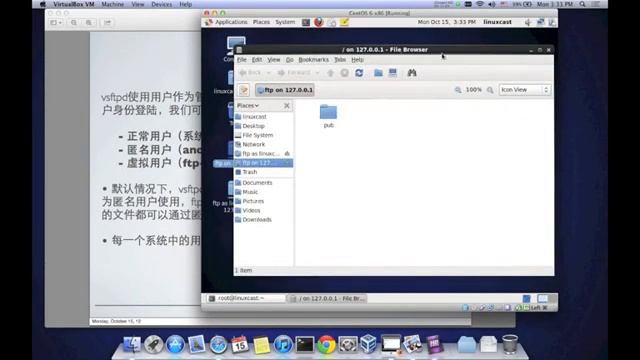Launch Firefox from GNOME top panel

[319, 22]
